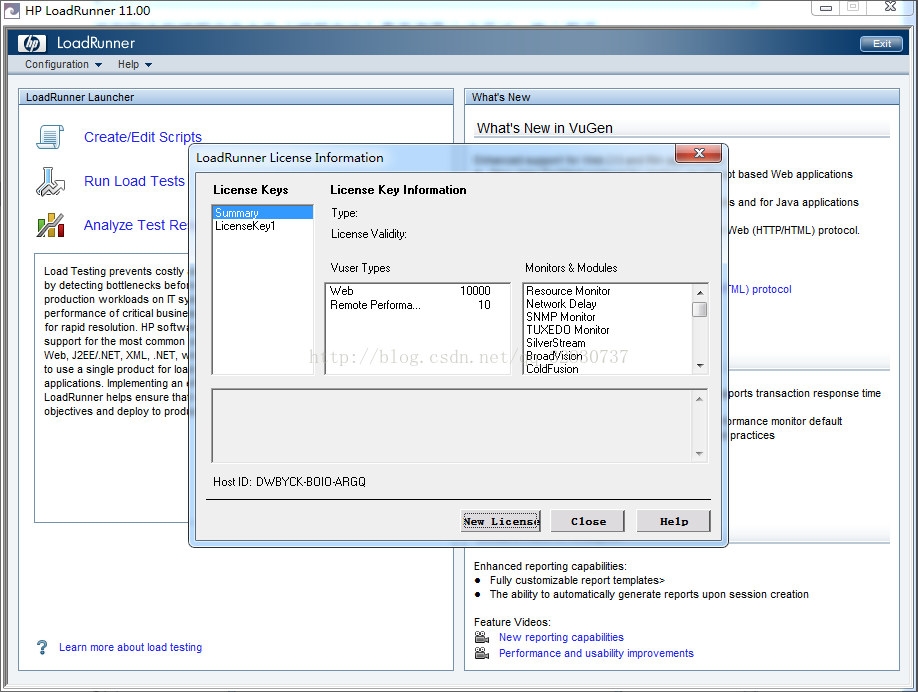
Task: Open Performance and usability improvements video link
Action: [596, 653]
